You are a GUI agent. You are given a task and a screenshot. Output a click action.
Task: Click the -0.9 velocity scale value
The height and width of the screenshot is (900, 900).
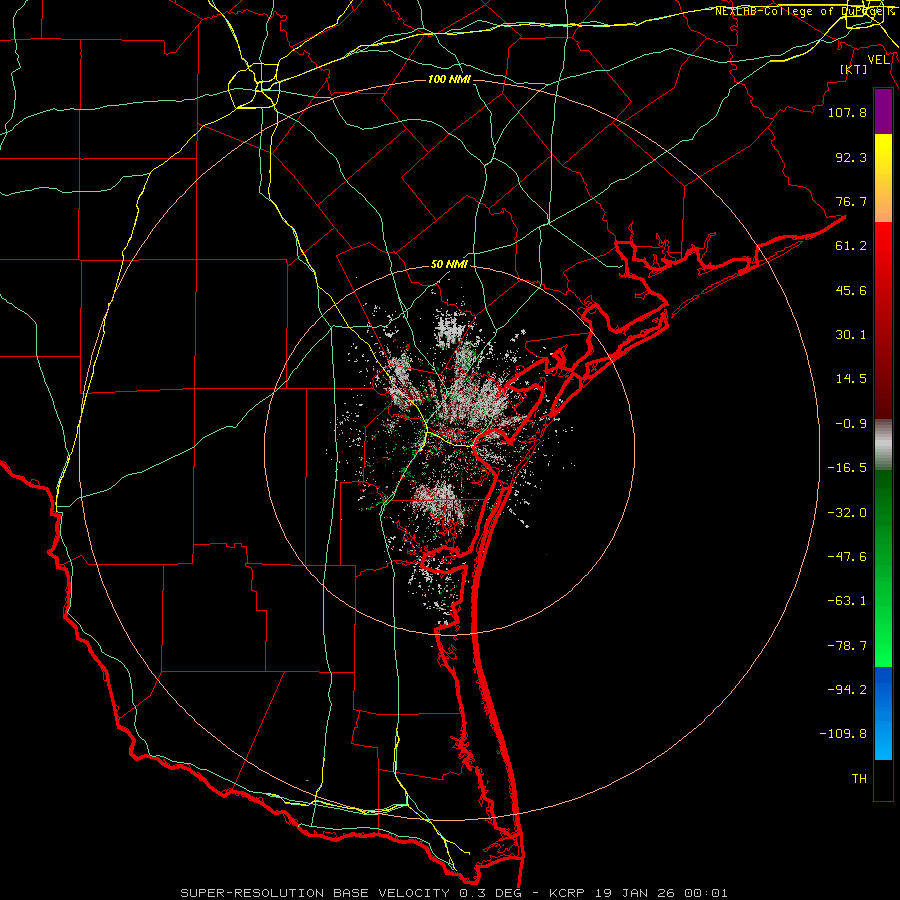[x=851, y=424]
